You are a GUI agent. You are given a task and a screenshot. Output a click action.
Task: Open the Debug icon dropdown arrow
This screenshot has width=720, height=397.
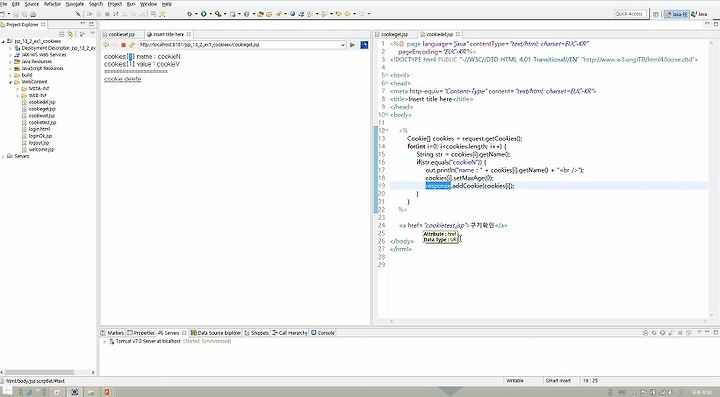point(196,14)
